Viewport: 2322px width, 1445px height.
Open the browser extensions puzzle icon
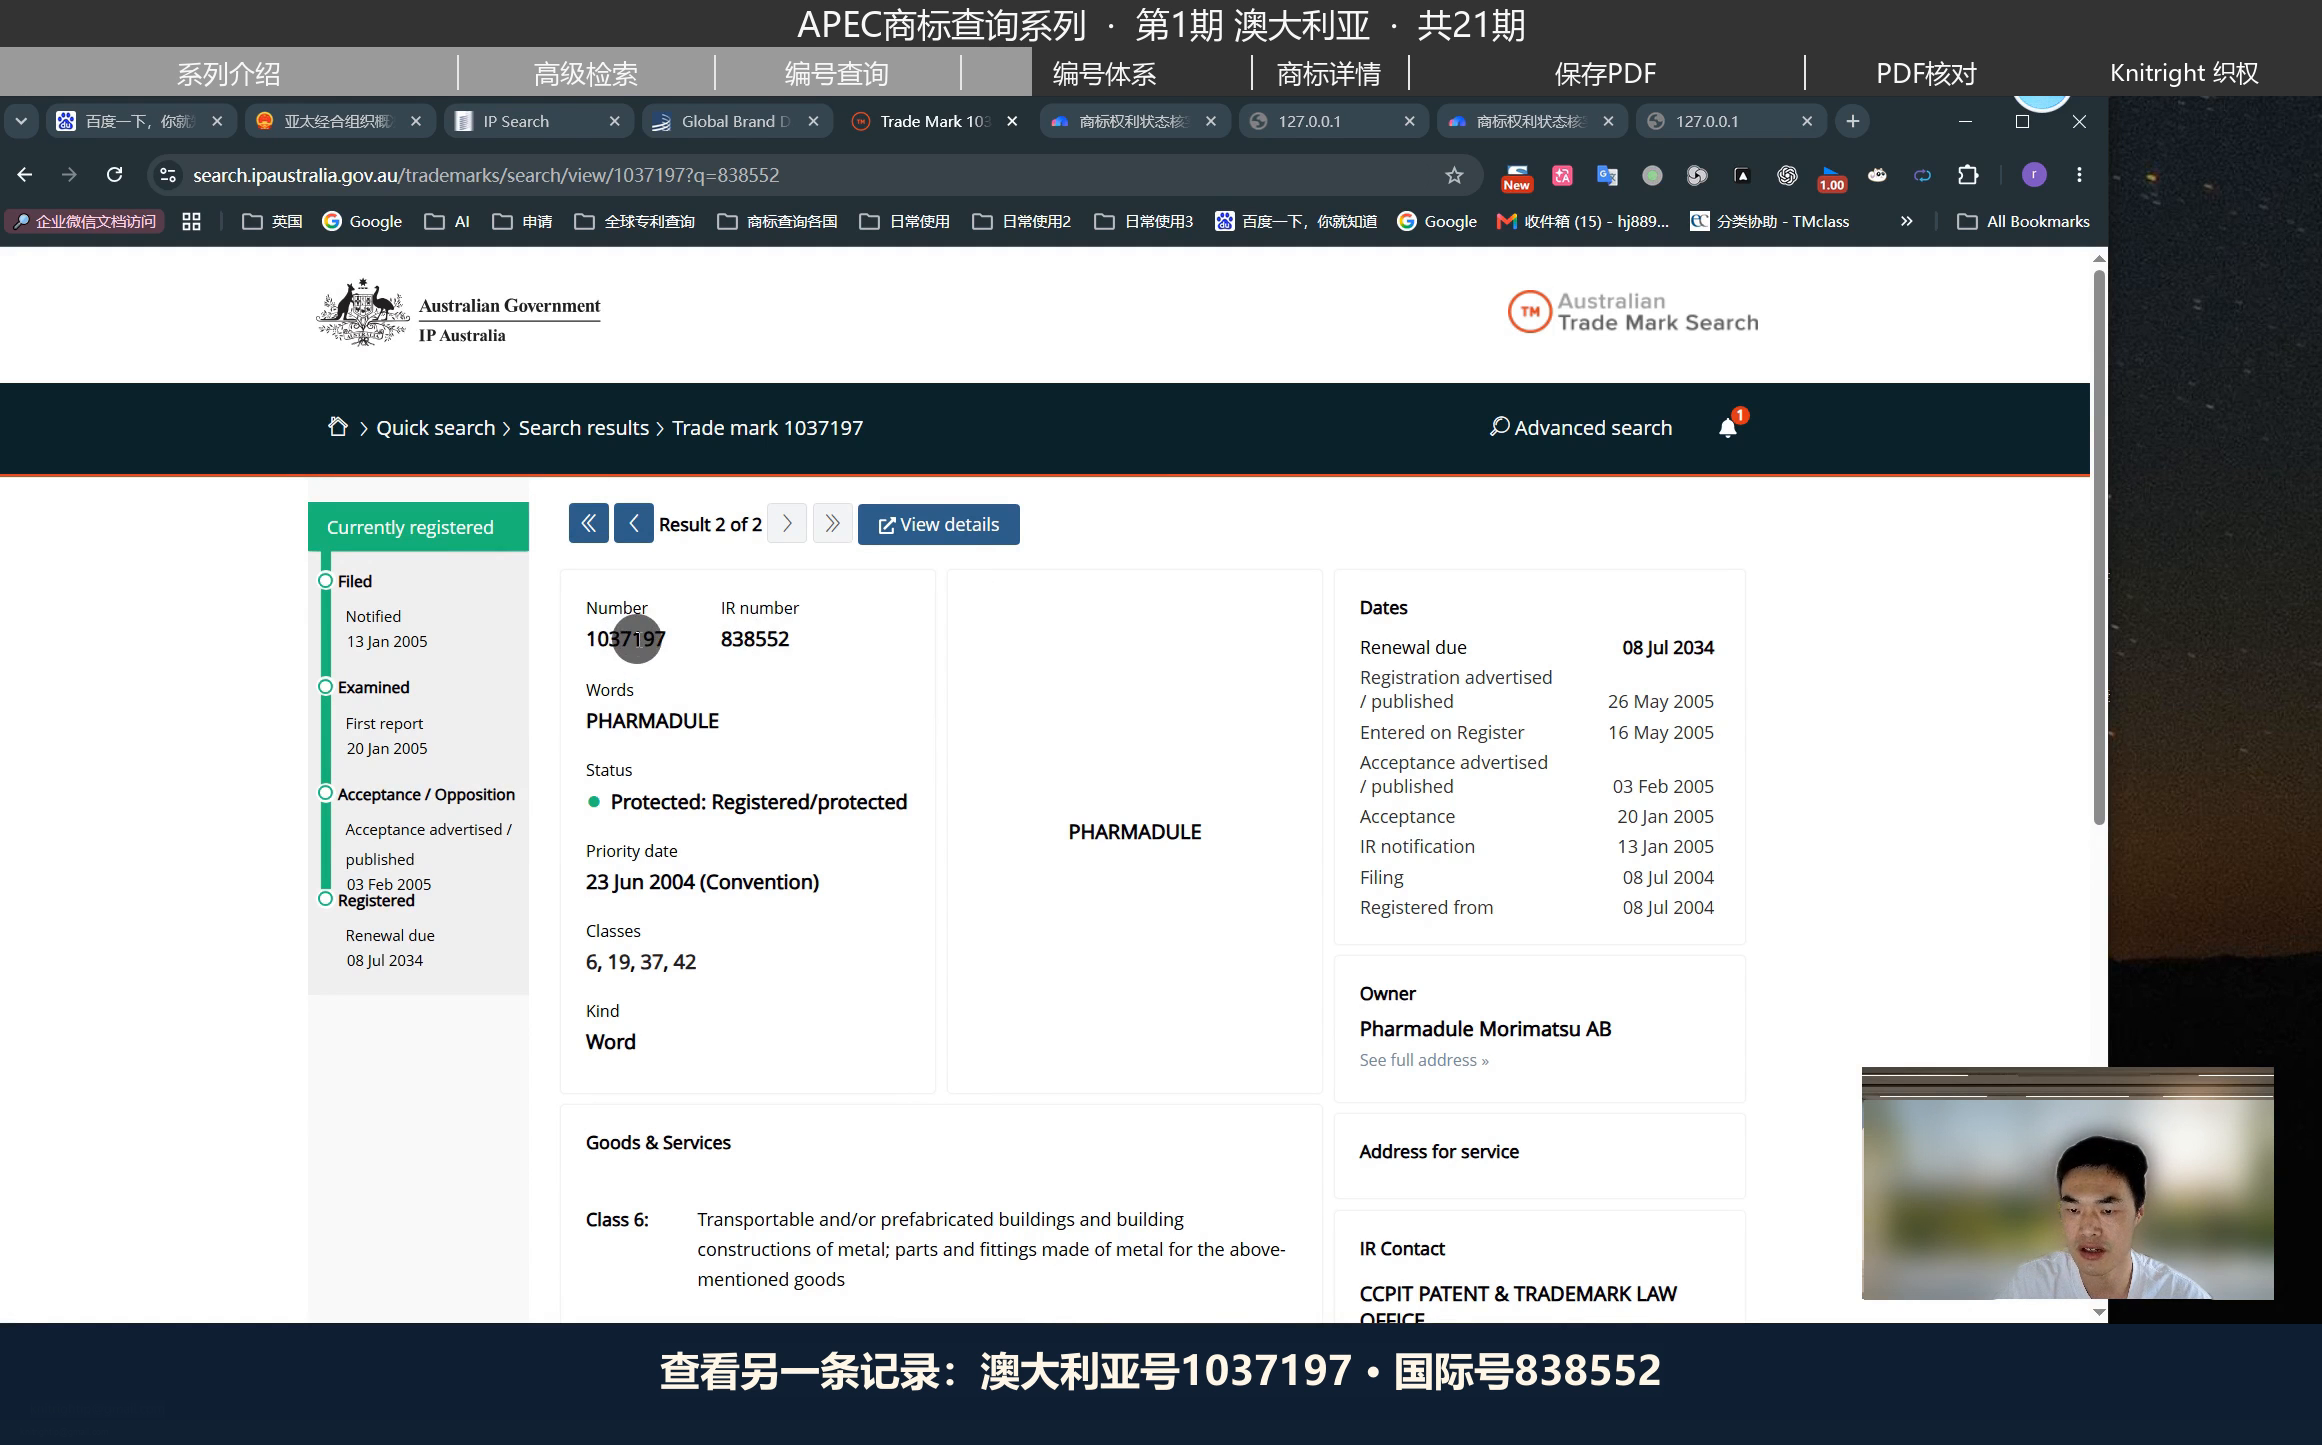(1968, 175)
